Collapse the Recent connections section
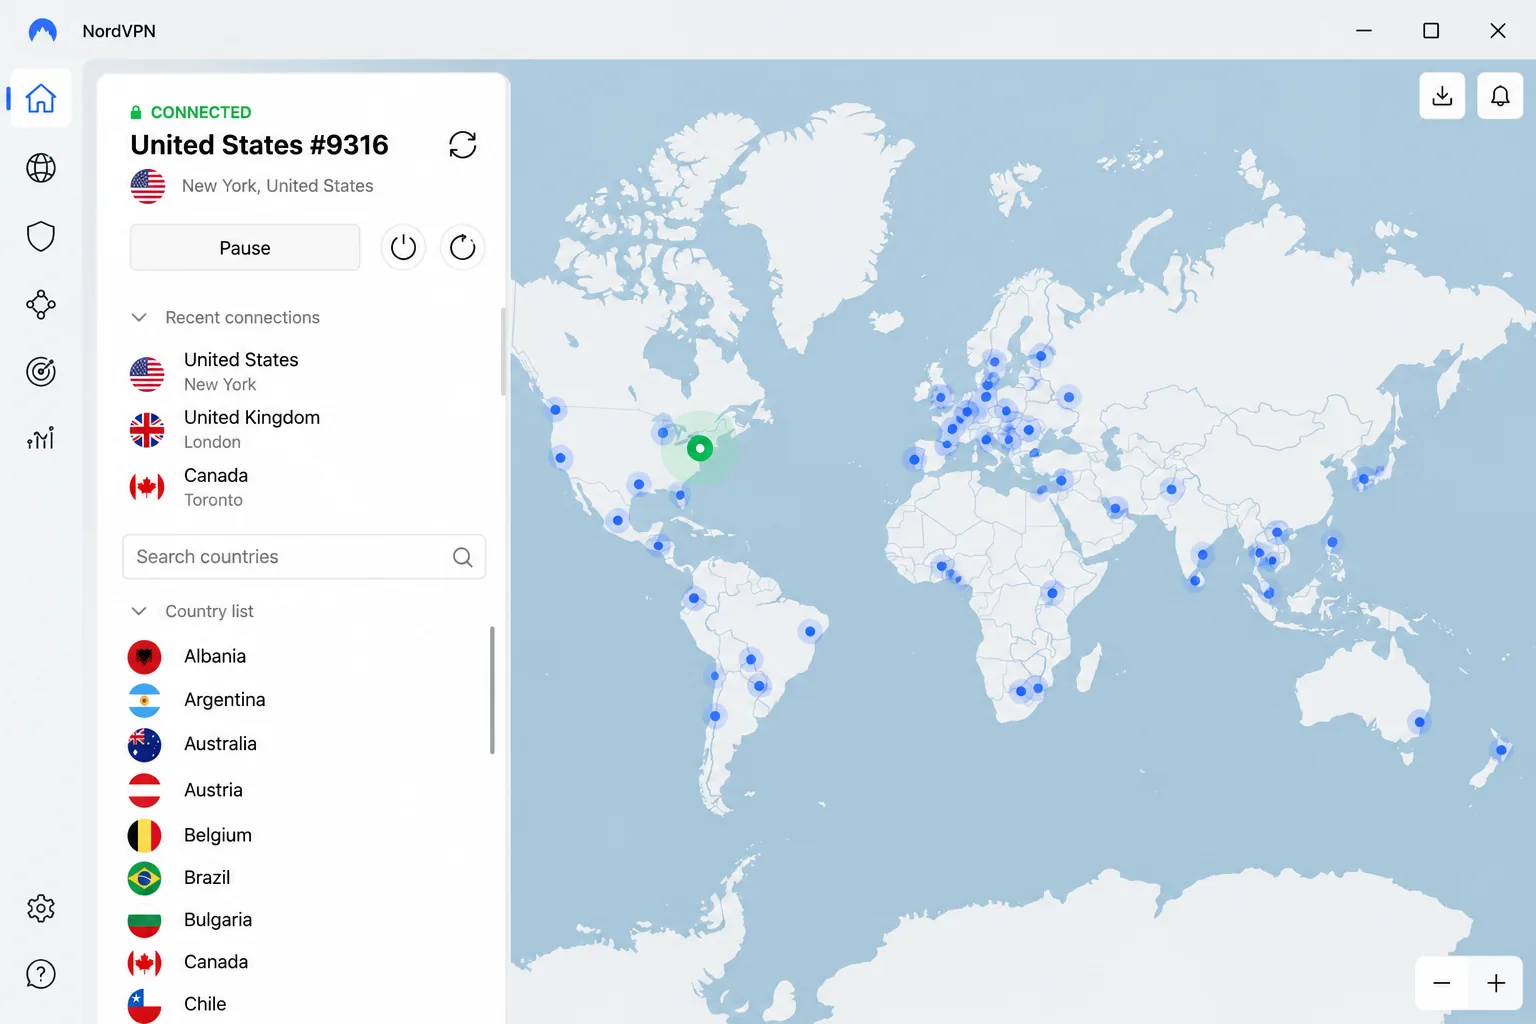This screenshot has width=1536, height=1024. coord(139,317)
